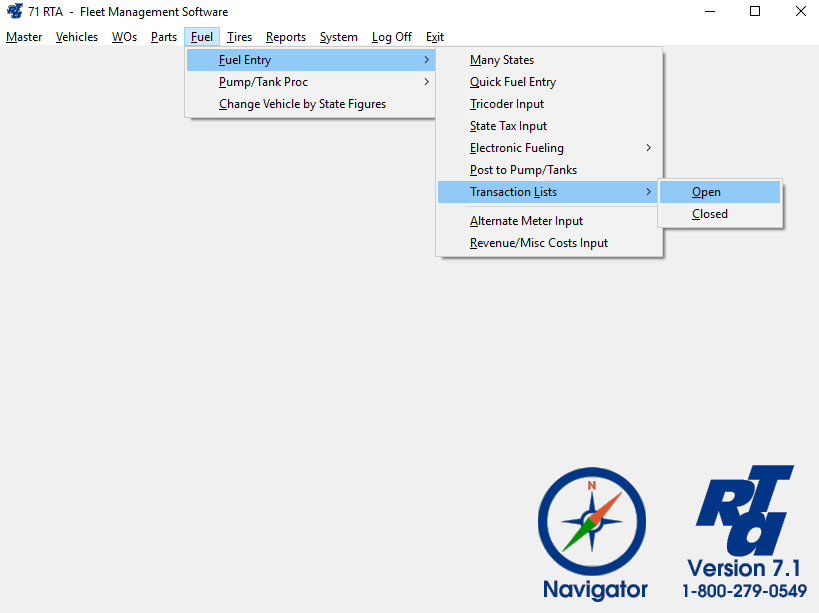Image resolution: width=819 pixels, height=613 pixels.
Task: Open Alternate Meter Input
Action: tap(526, 221)
